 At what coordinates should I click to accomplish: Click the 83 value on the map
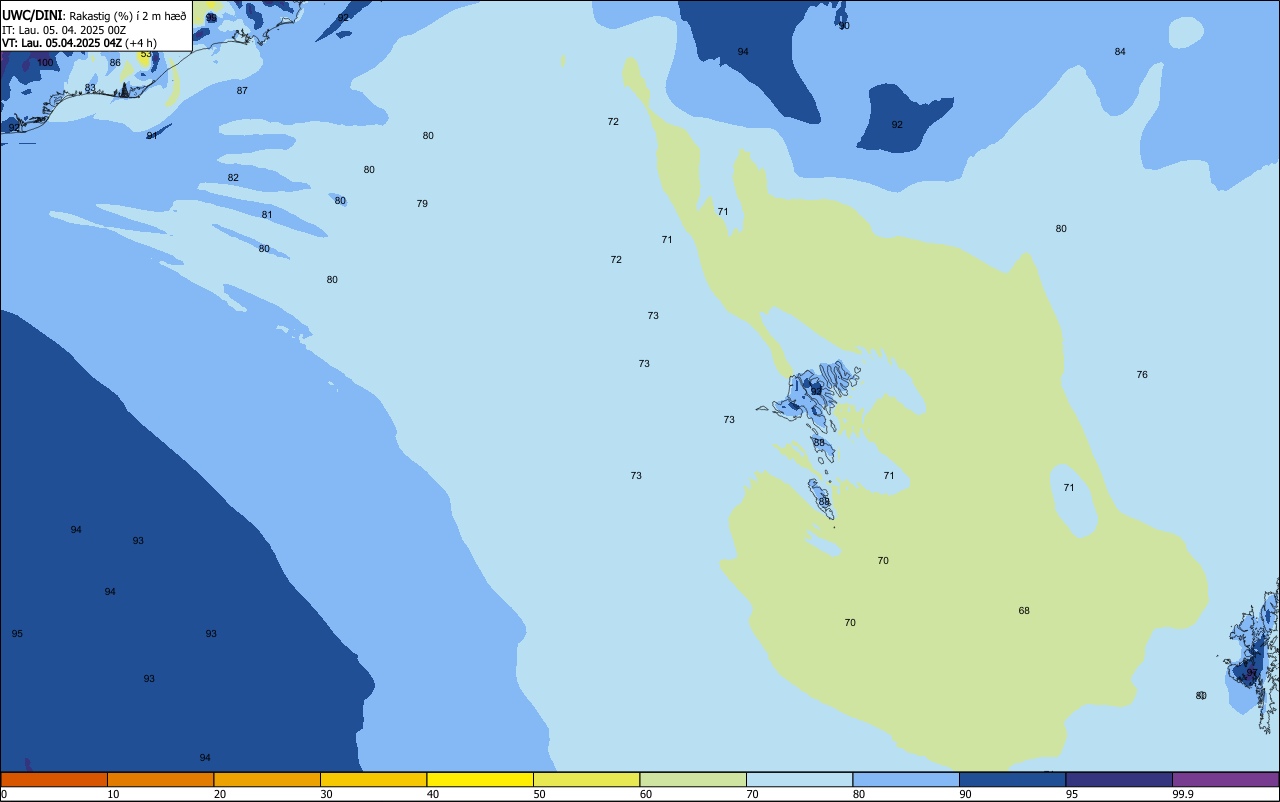point(90,88)
